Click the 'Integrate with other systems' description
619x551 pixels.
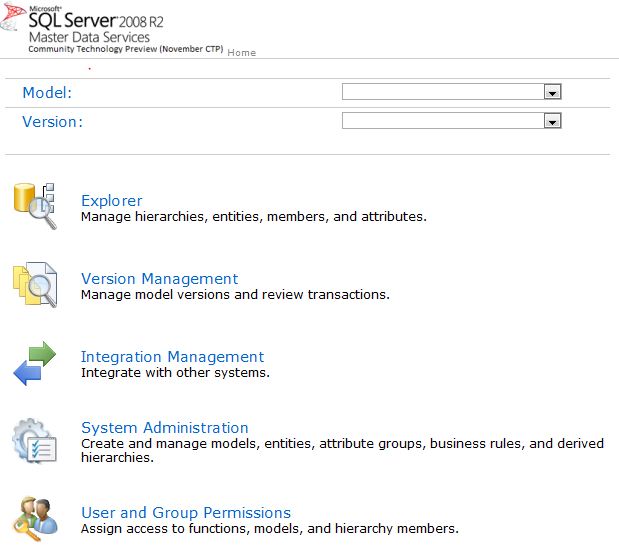click(175, 373)
